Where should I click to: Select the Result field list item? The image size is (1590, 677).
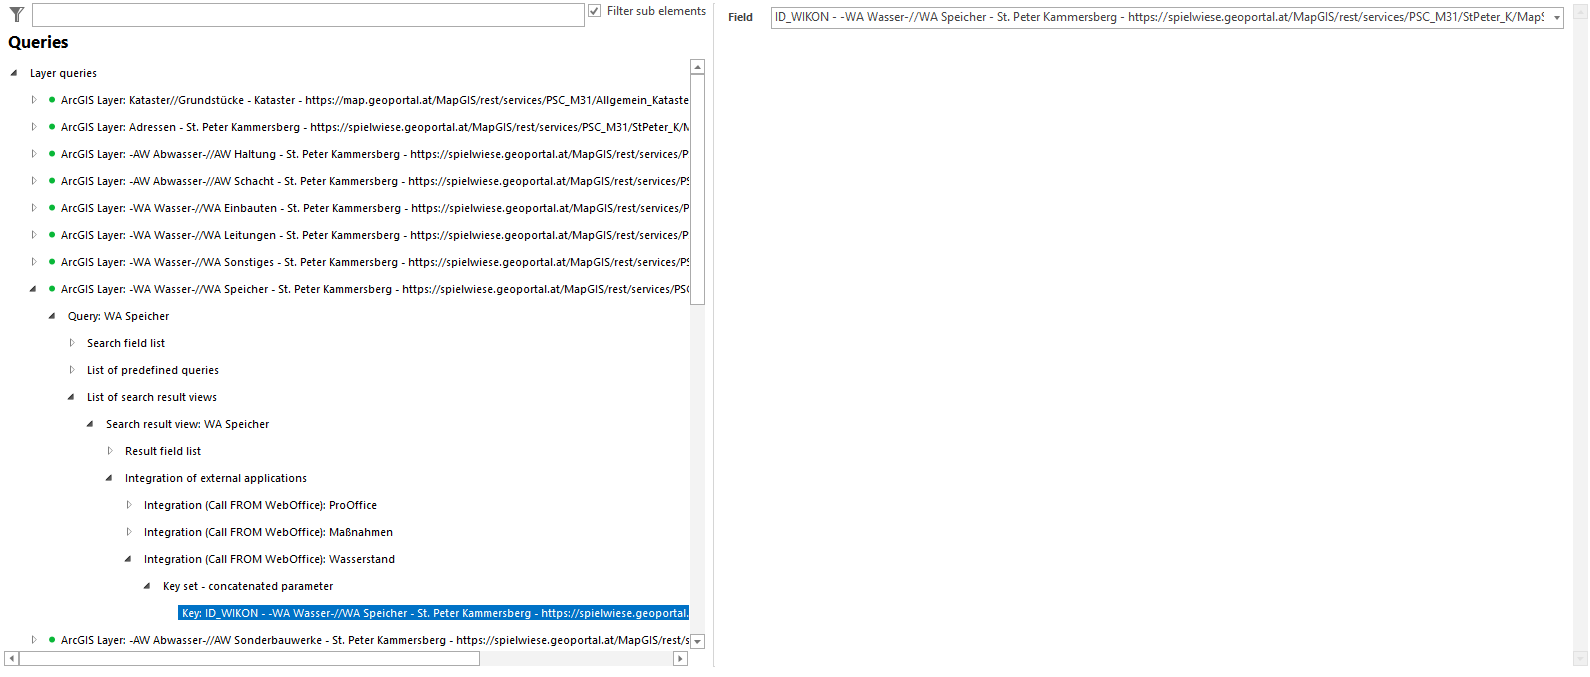[x=162, y=451]
